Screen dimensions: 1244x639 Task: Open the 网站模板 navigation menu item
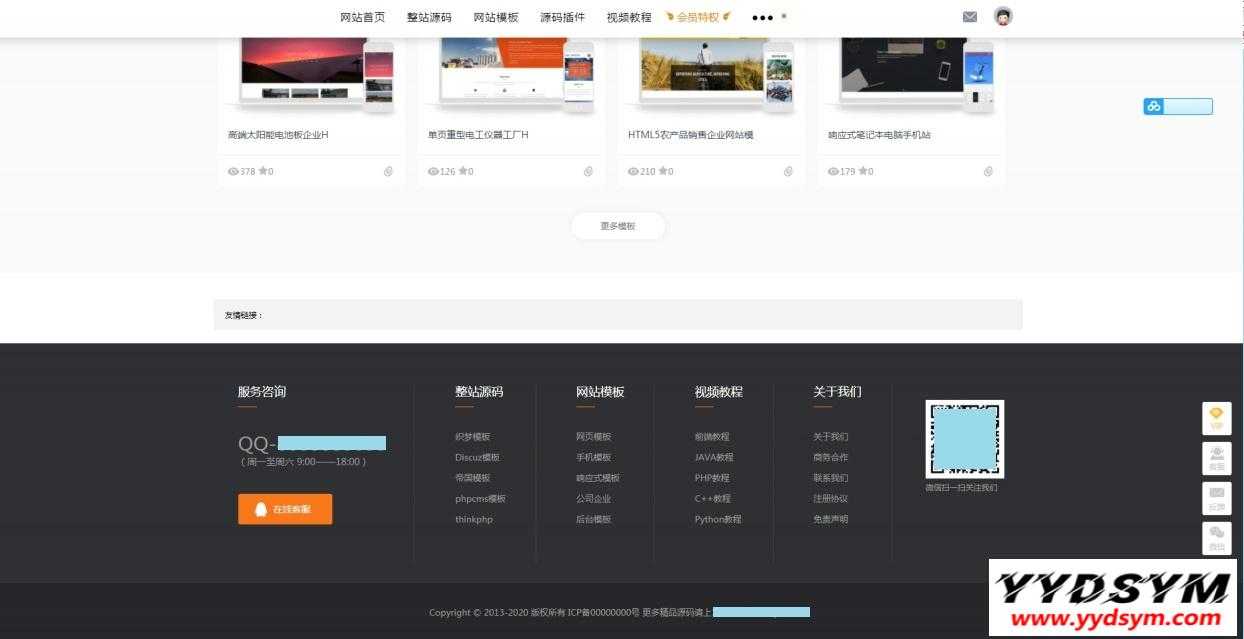496,18
